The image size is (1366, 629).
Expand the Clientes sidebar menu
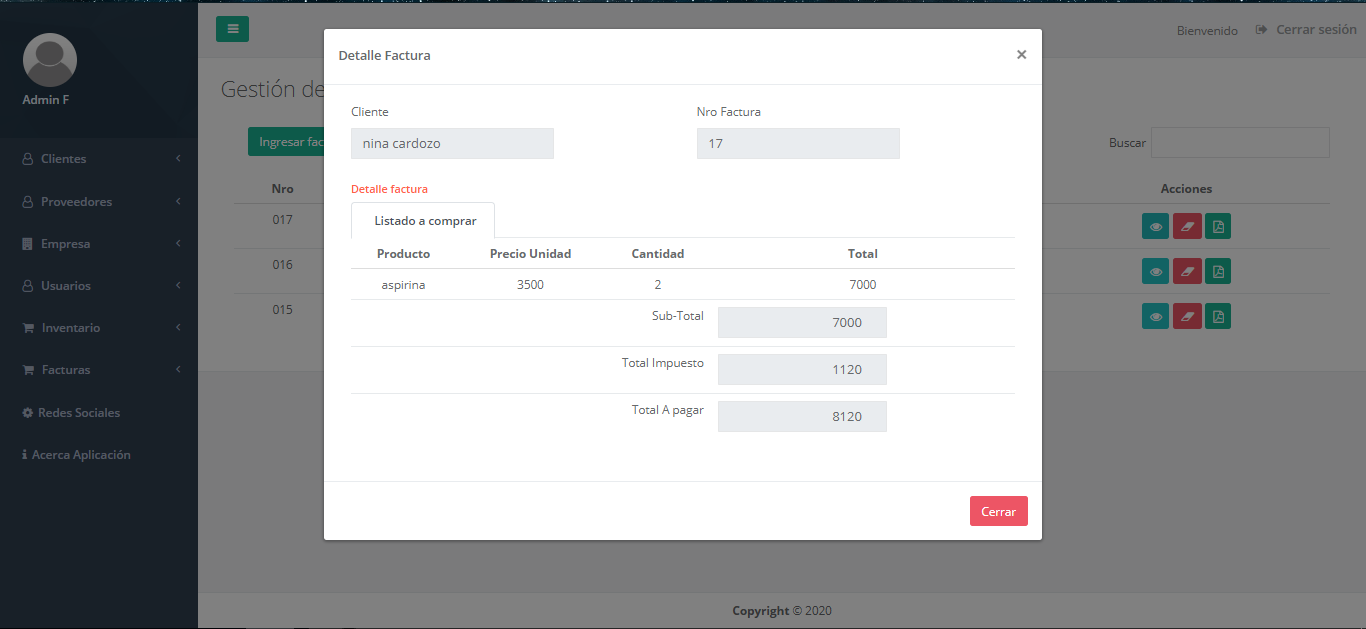[x=99, y=159]
